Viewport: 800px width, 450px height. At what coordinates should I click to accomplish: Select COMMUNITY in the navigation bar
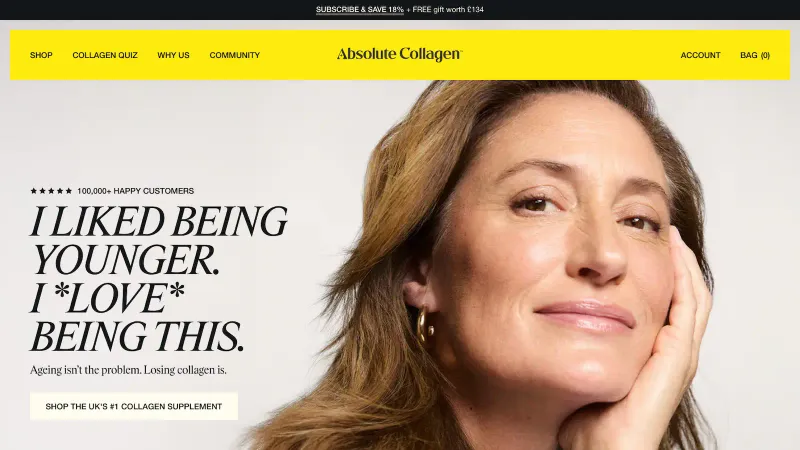coord(235,55)
